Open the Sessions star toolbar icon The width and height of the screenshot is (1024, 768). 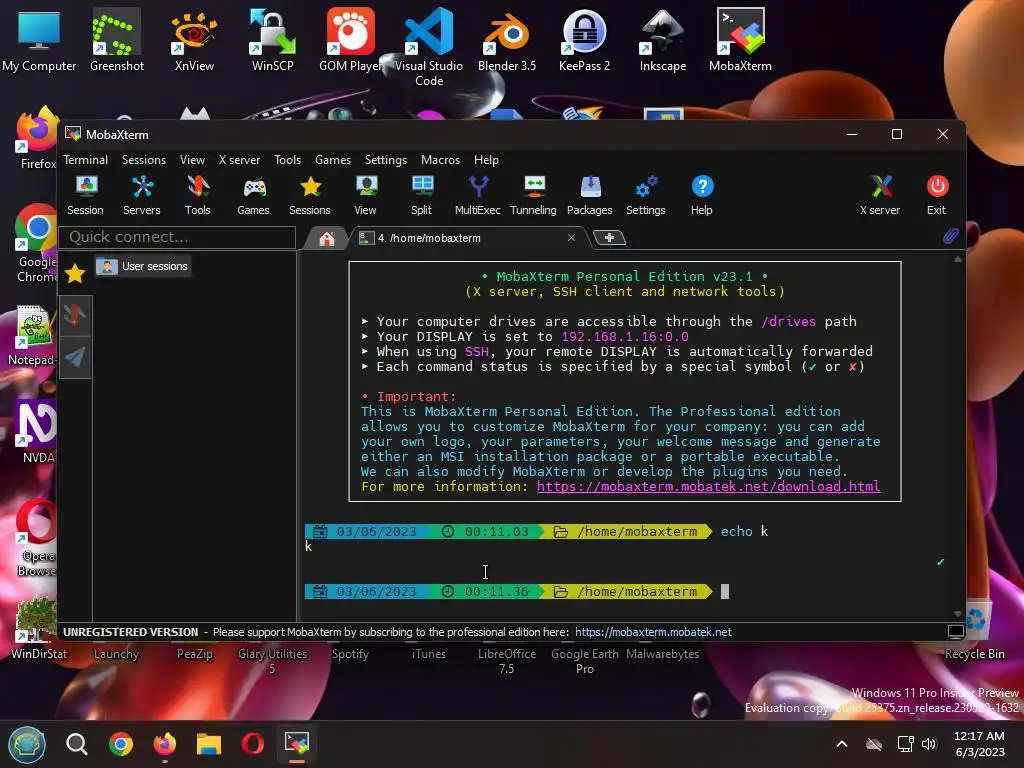(x=310, y=195)
